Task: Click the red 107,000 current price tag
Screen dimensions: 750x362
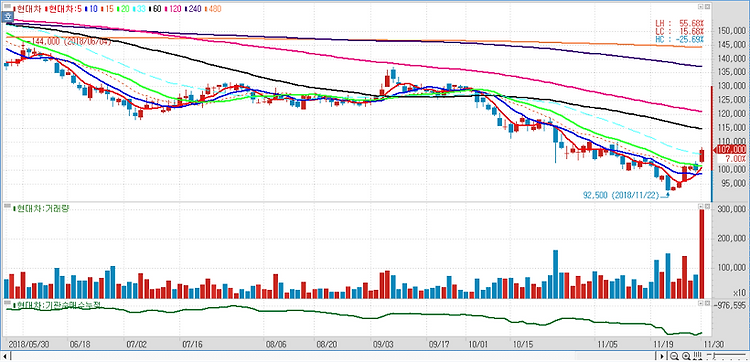Action: (x=730, y=149)
